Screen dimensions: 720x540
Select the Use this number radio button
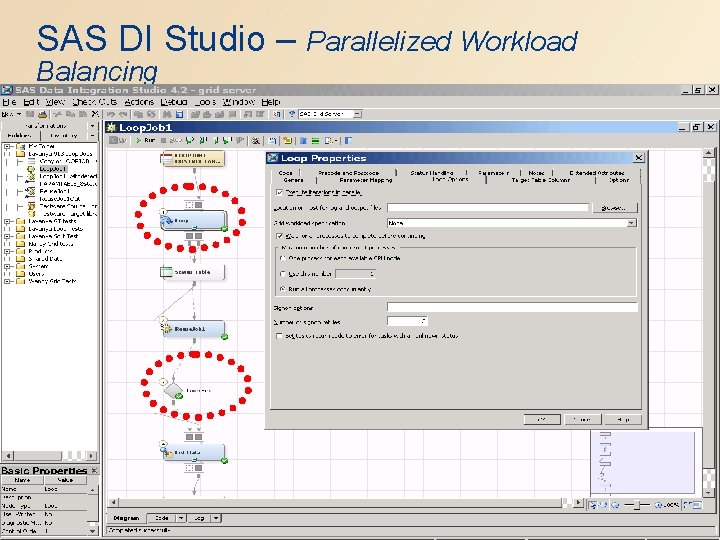pyautogui.click(x=283, y=274)
